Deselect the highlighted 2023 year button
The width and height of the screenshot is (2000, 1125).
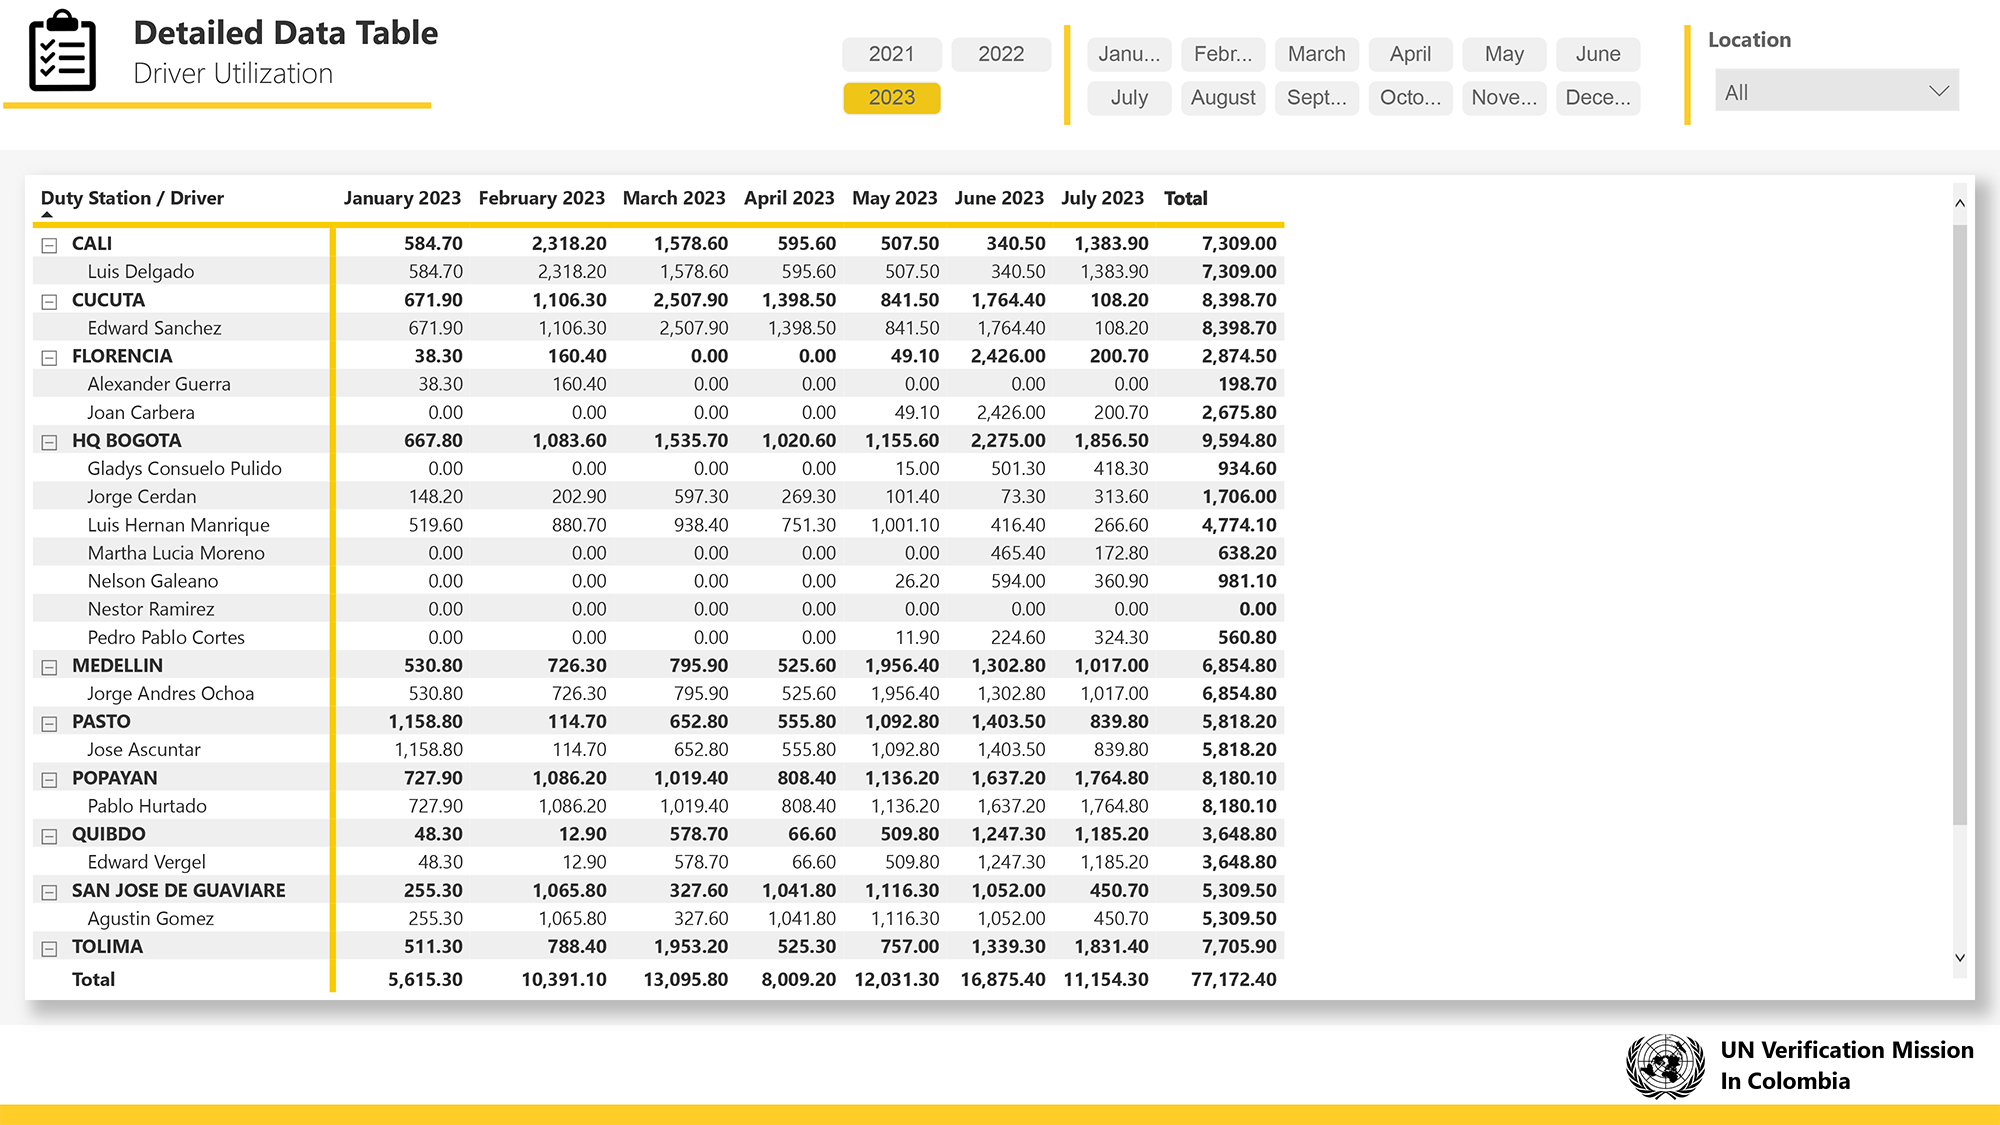[x=891, y=98]
